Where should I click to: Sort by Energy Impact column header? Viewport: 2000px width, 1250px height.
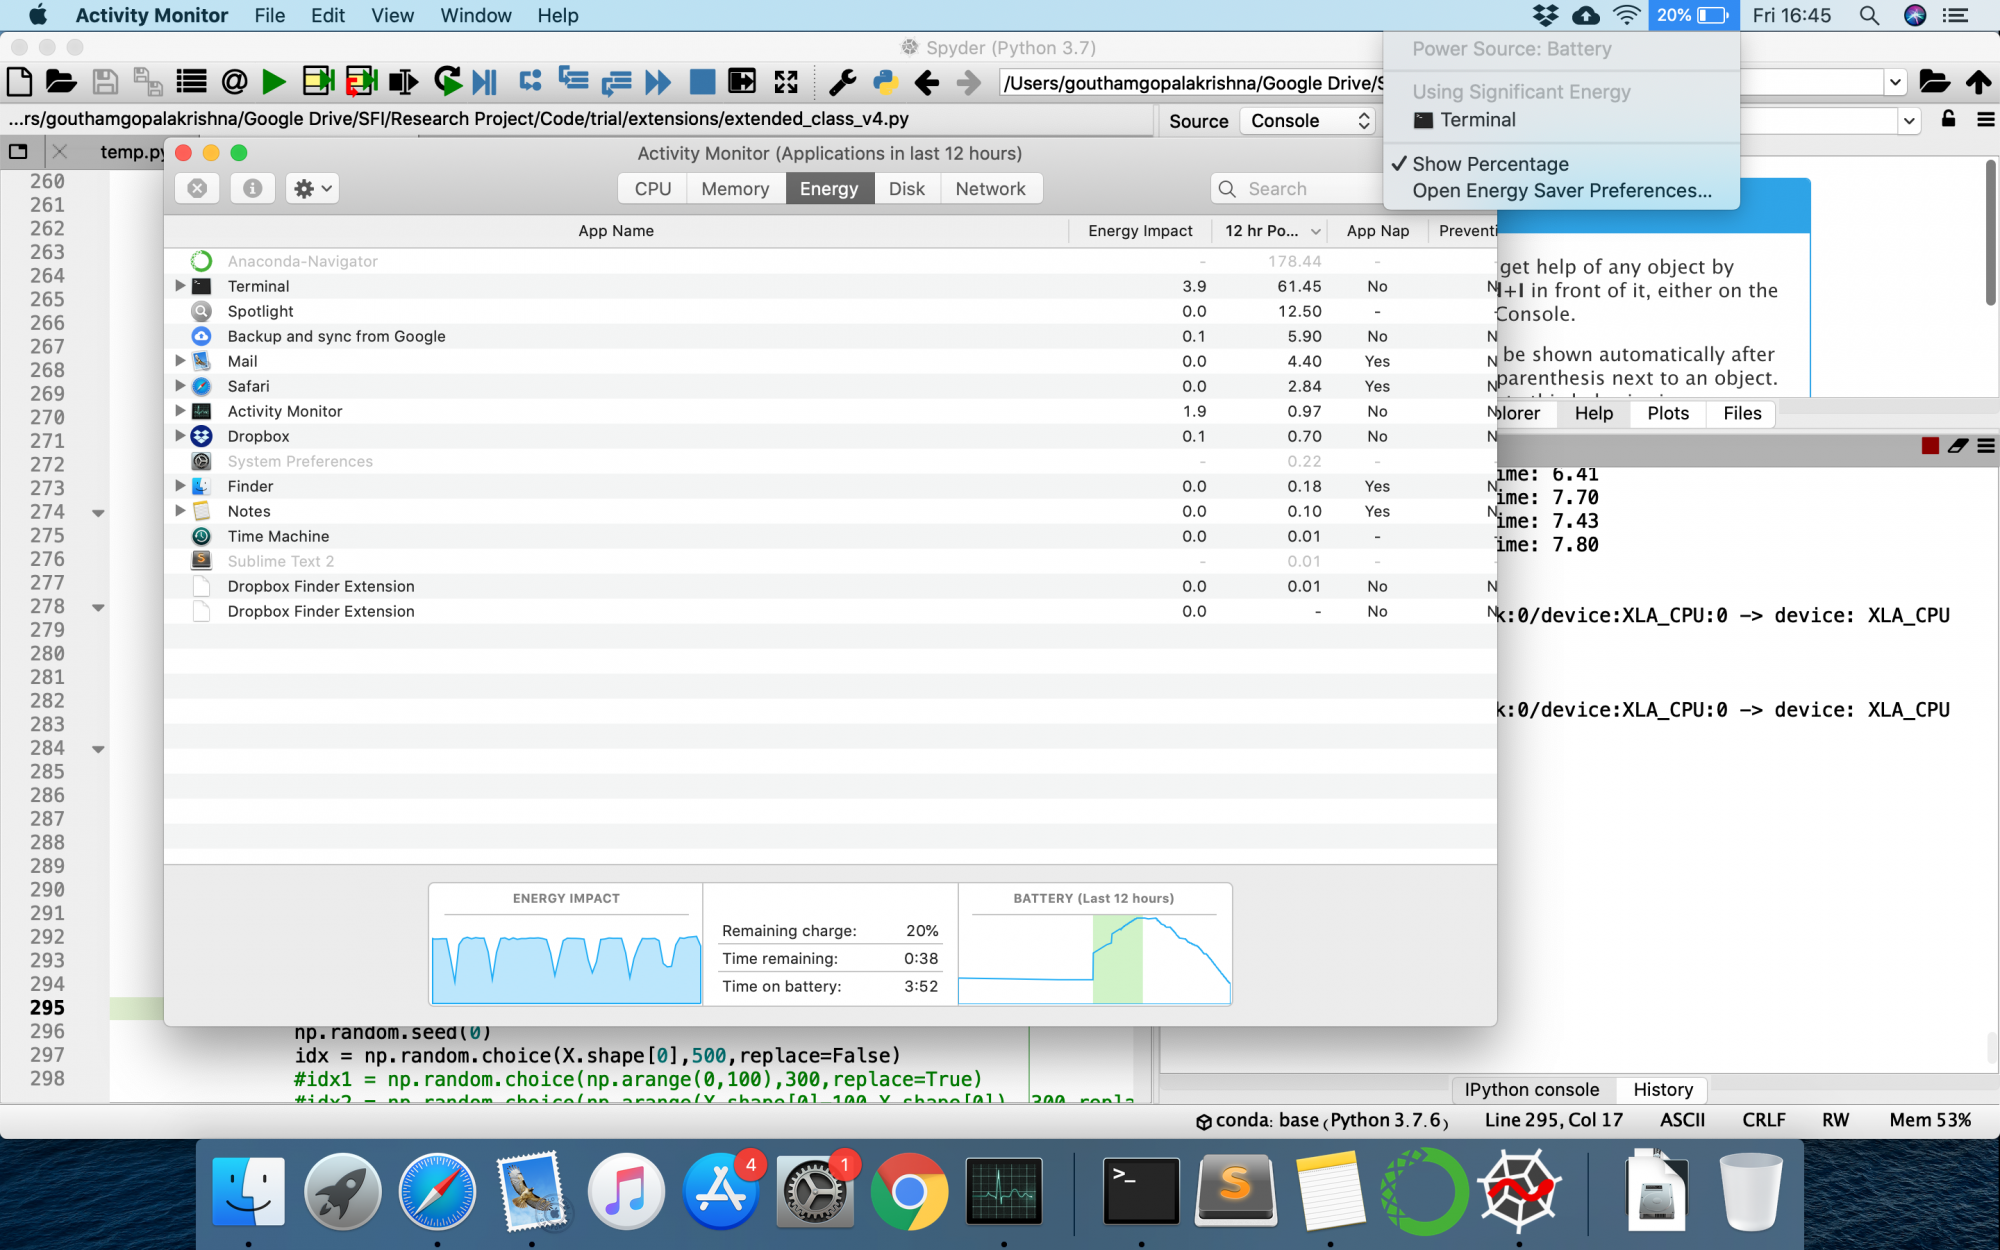click(x=1139, y=231)
